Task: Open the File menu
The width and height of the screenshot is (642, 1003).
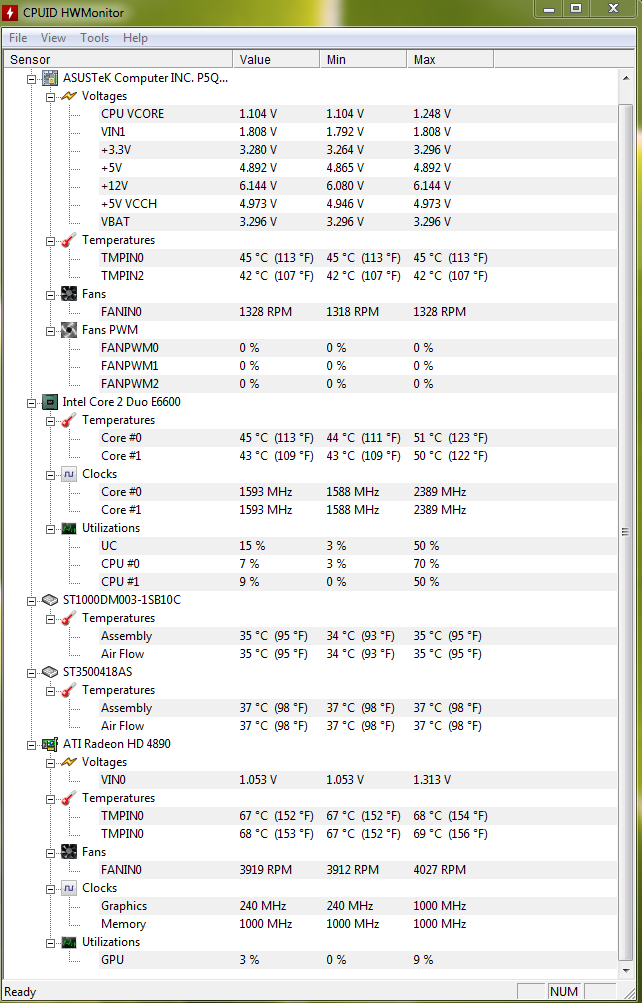Action: click(x=18, y=38)
